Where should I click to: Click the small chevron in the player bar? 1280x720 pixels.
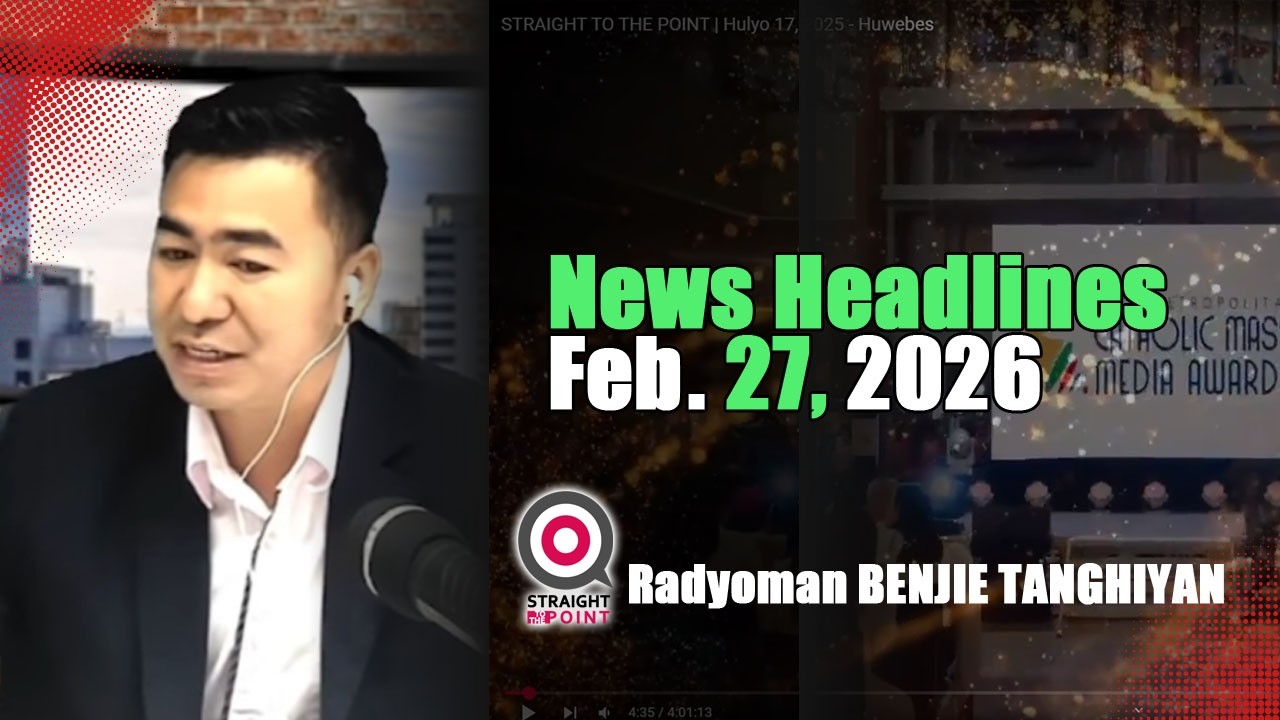[1137, 710]
